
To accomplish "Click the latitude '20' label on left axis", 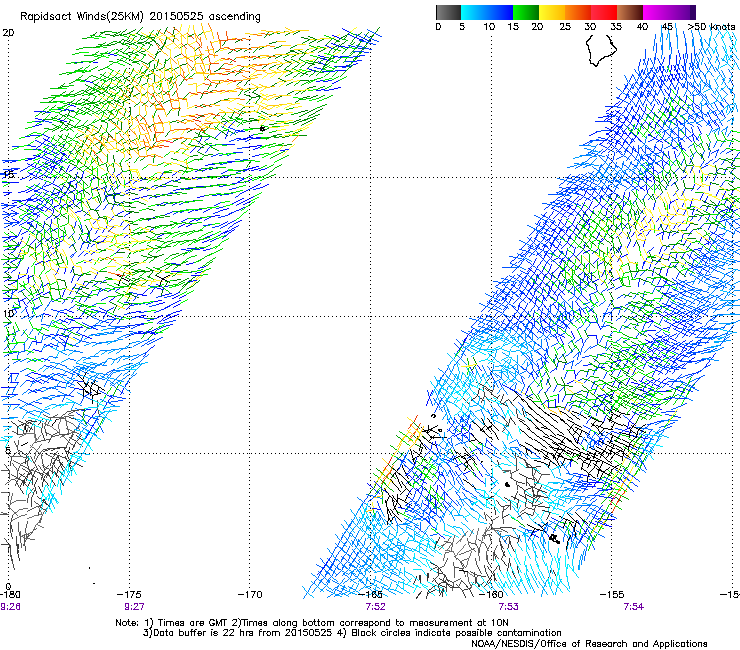I will tap(8, 33).
